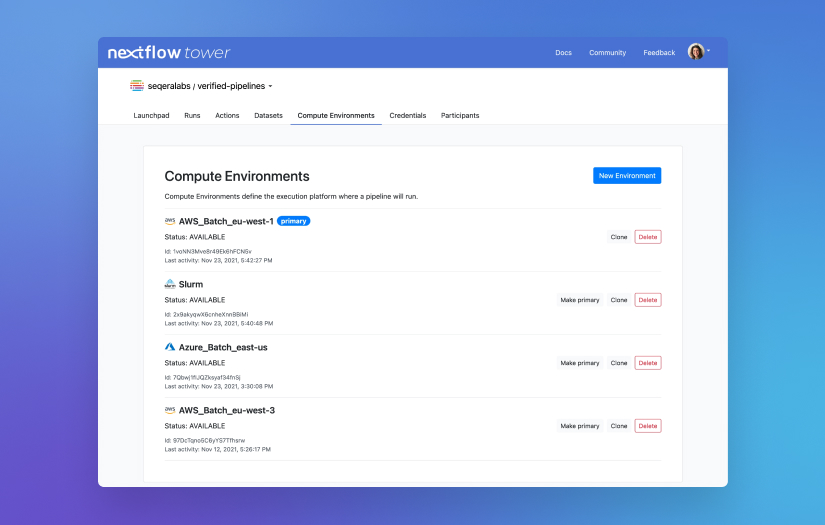Click Last activity Nov 23, 2021, 5:42:27 PM

click(x=218, y=260)
